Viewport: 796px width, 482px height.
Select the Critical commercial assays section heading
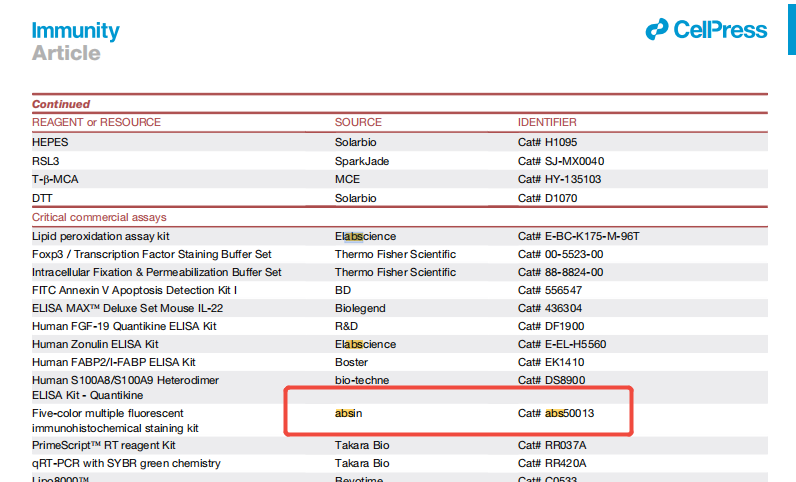pos(99,217)
